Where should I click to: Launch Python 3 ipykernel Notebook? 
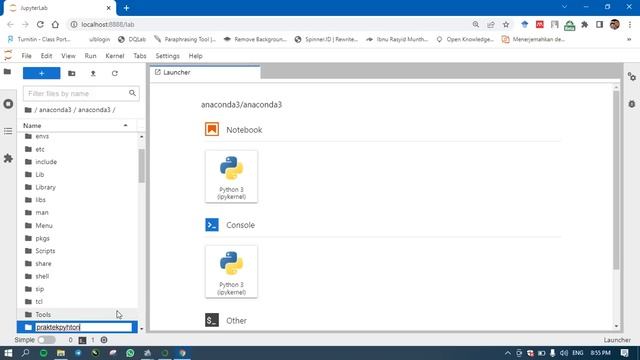coord(231,176)
